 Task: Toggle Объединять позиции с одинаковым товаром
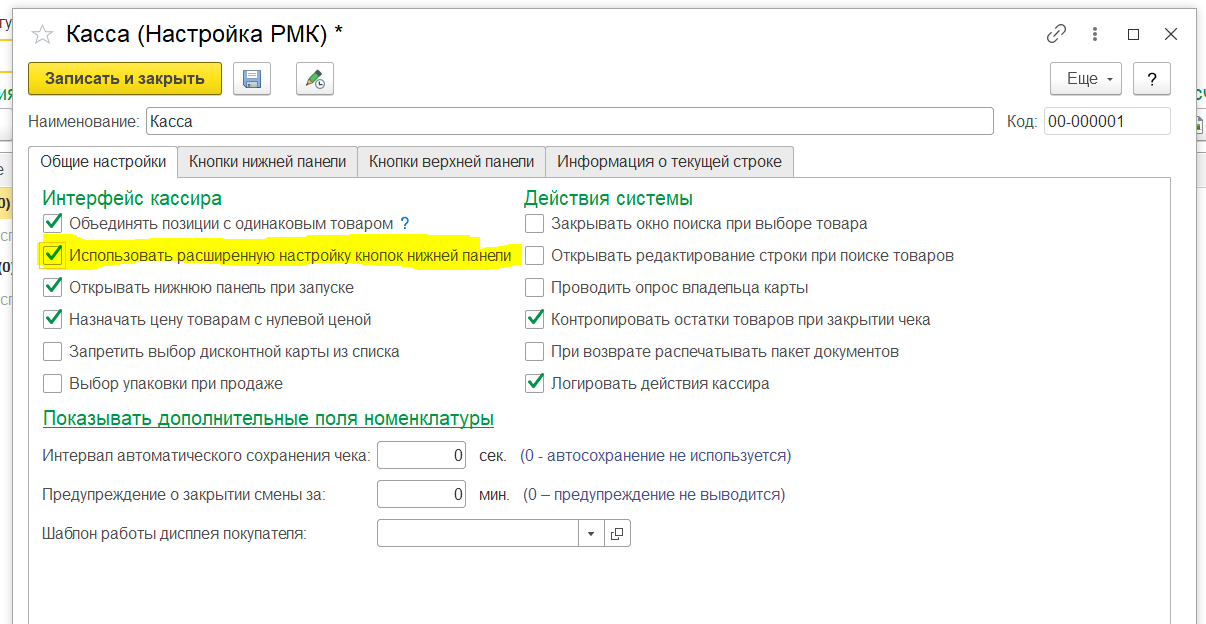tap(53, 224)
